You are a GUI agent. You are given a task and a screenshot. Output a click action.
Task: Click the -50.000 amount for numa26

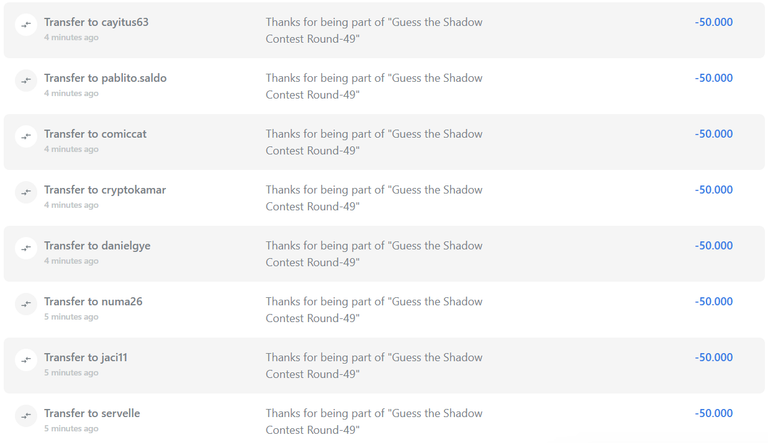[714, 301]
